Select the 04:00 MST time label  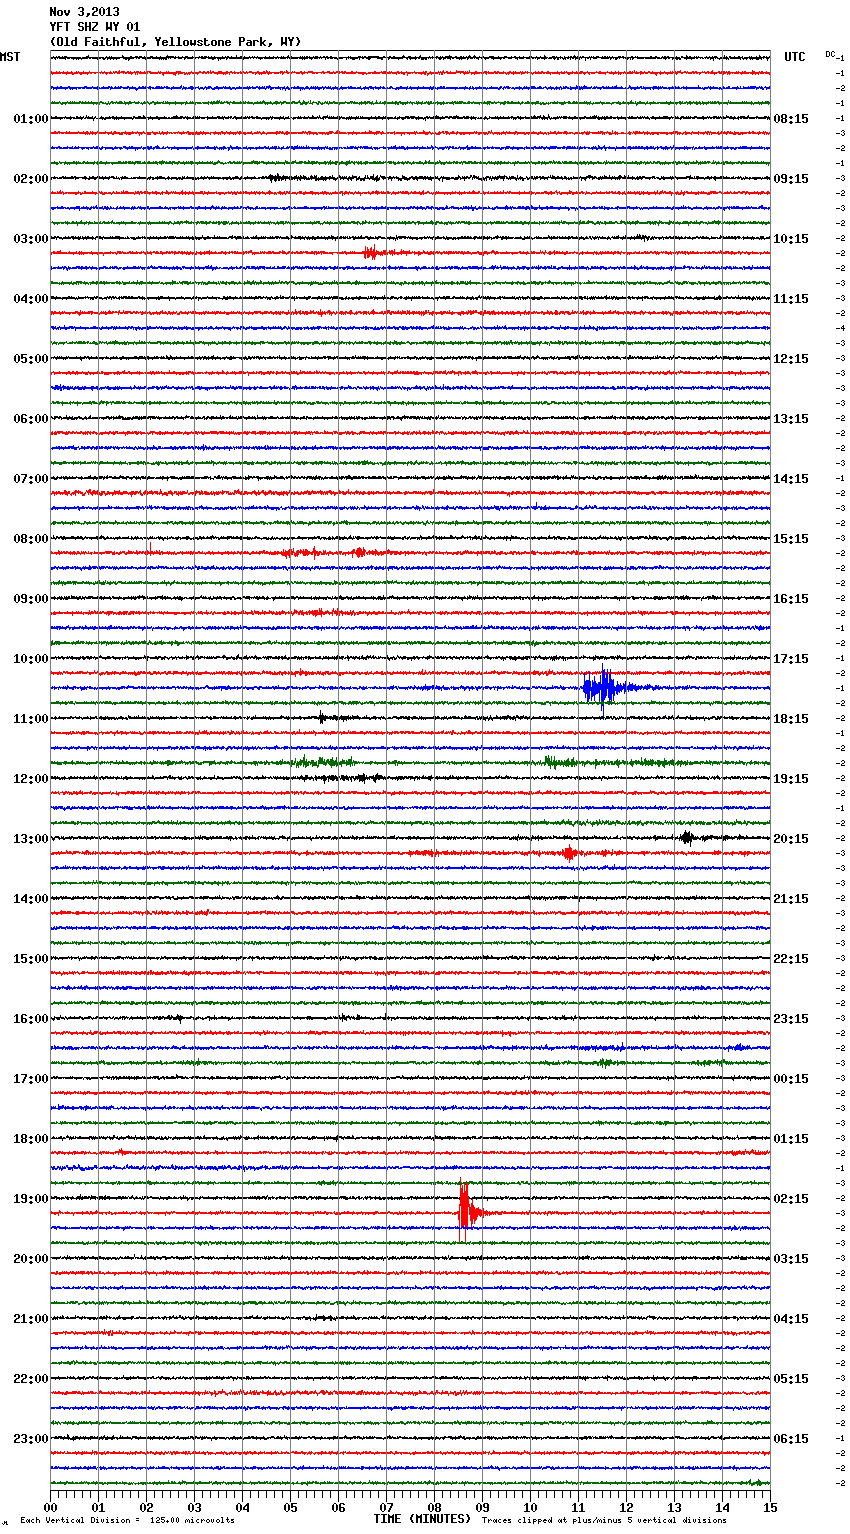click(31, 299)
